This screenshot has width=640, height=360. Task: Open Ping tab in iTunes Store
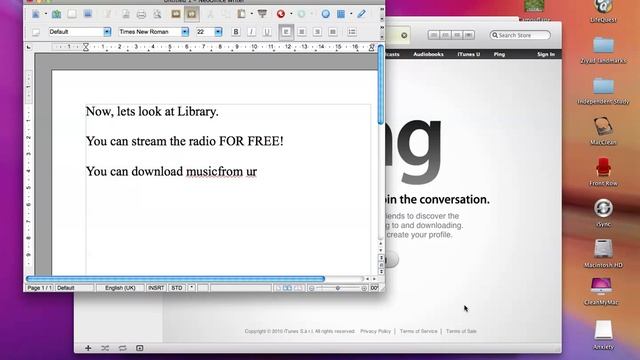499,54
